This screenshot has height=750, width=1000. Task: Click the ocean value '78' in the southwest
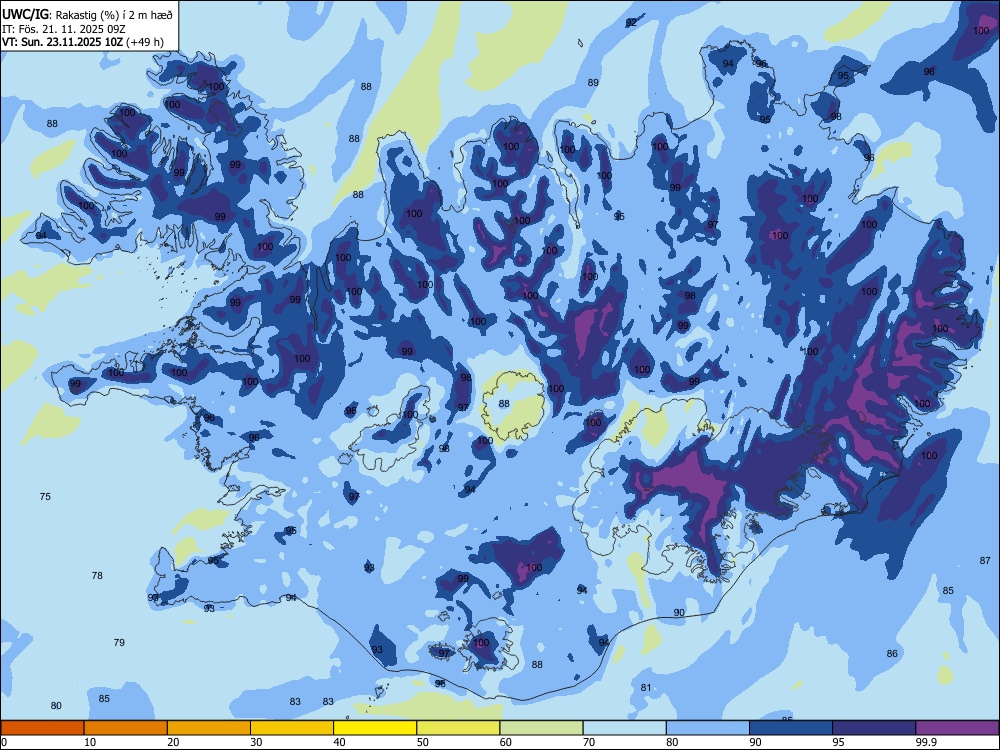coord(97,575)
